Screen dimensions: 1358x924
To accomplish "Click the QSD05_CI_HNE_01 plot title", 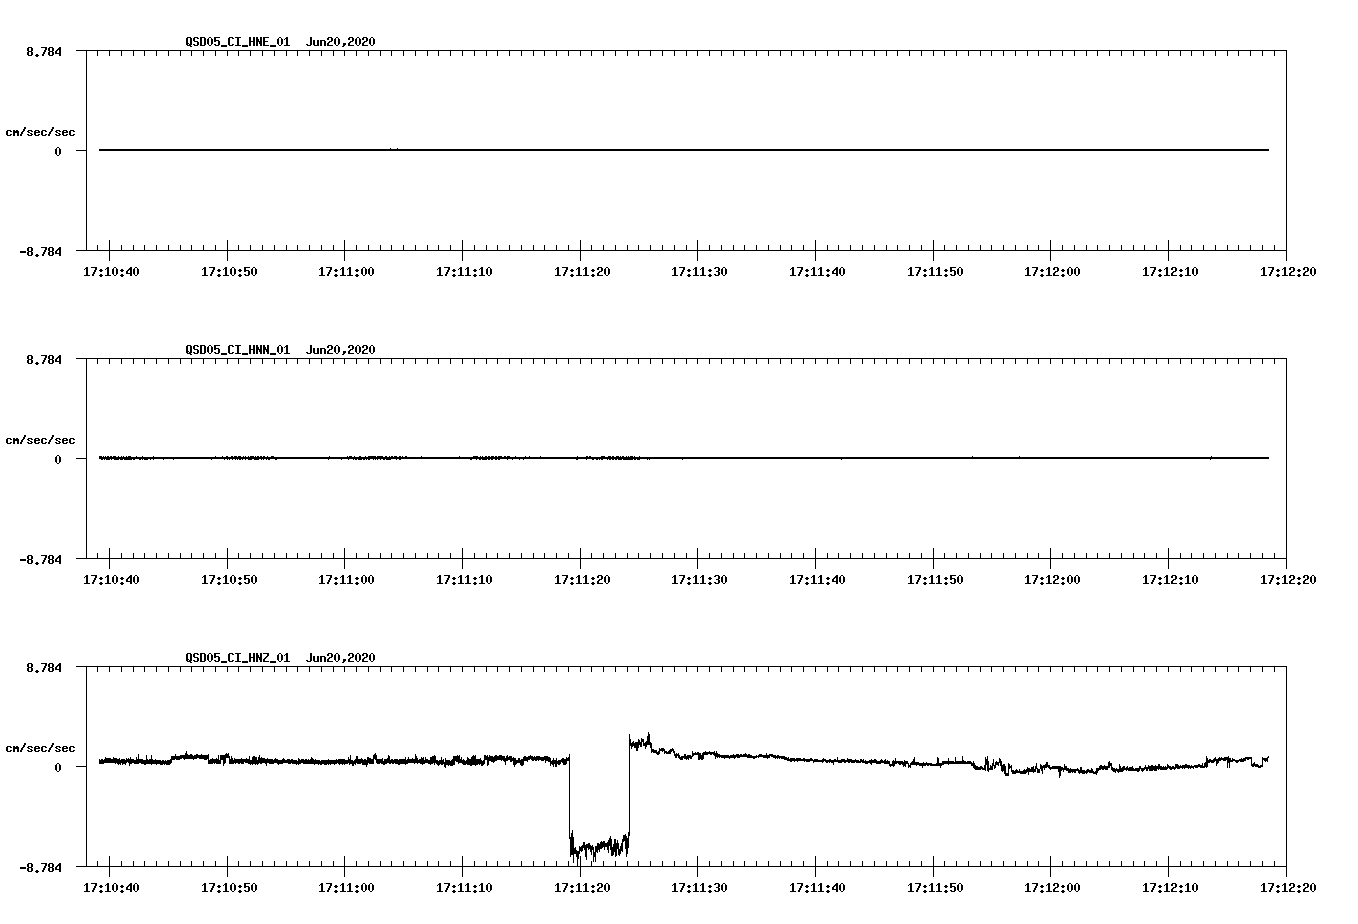I will [280, 42].
